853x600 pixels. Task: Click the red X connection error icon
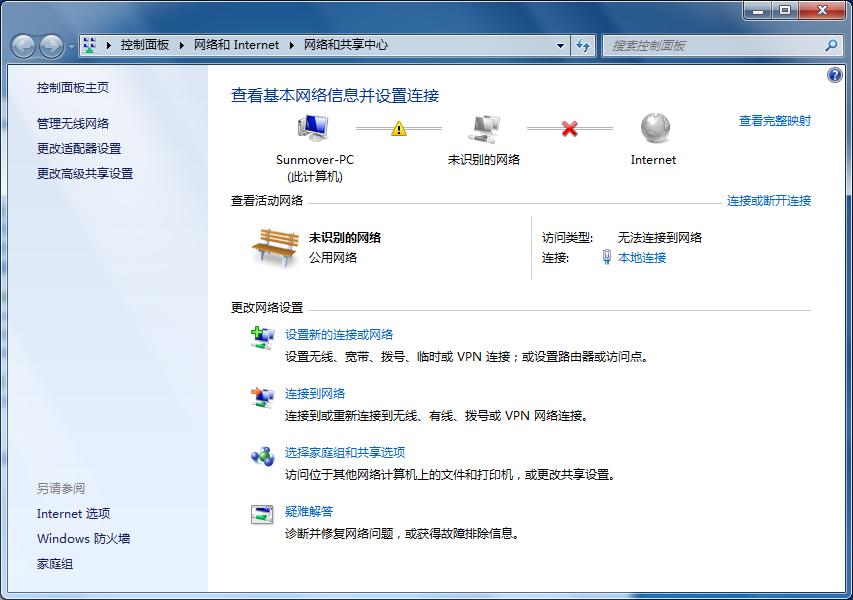569,129
